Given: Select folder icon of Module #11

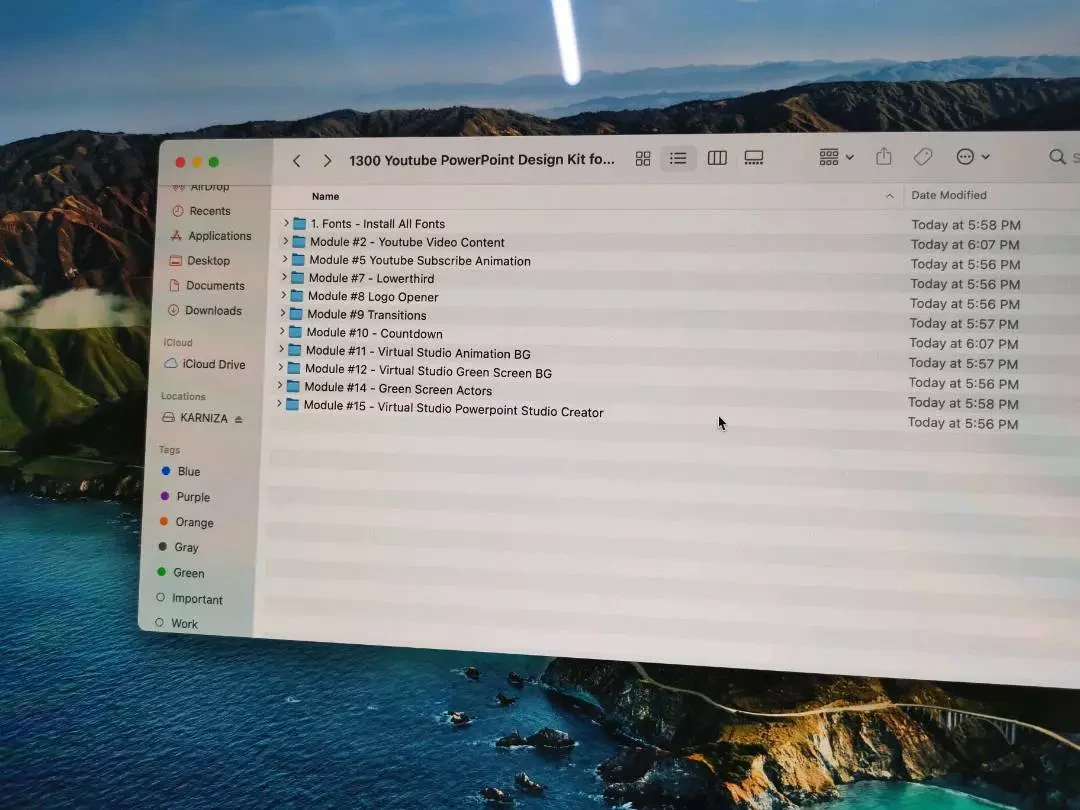Looking at the screenshot, I should pos(295,350).
